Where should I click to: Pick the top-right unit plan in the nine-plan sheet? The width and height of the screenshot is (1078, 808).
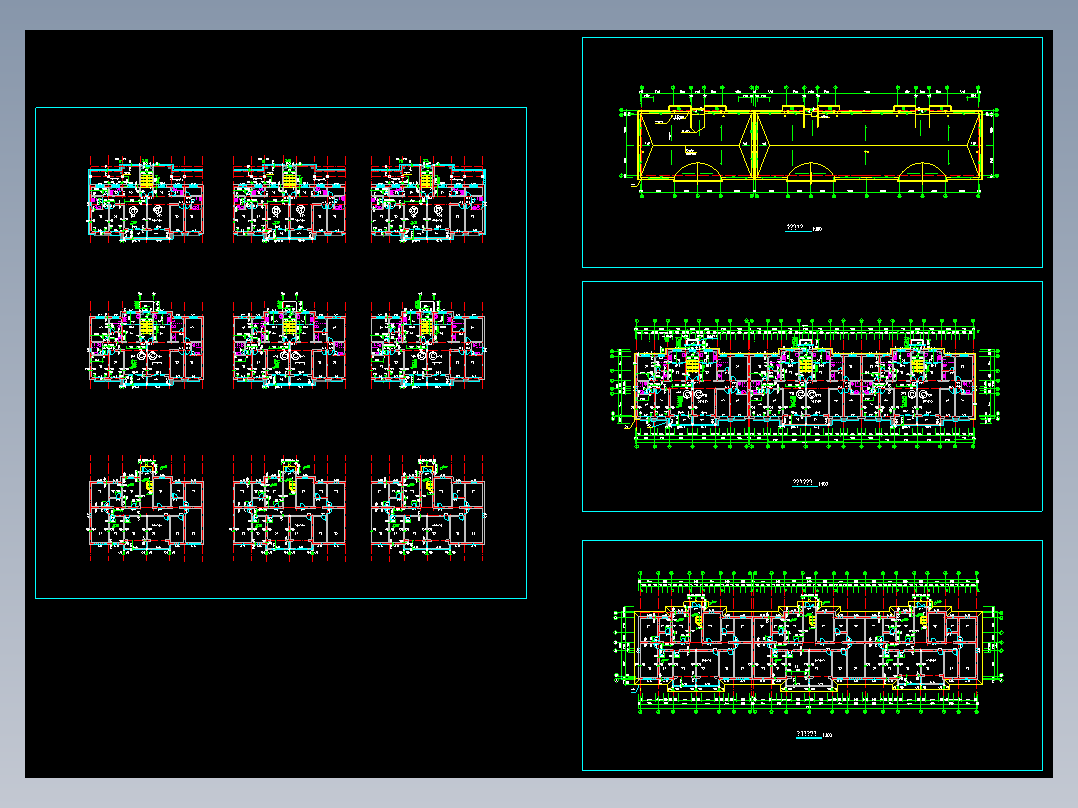[428, 199]
